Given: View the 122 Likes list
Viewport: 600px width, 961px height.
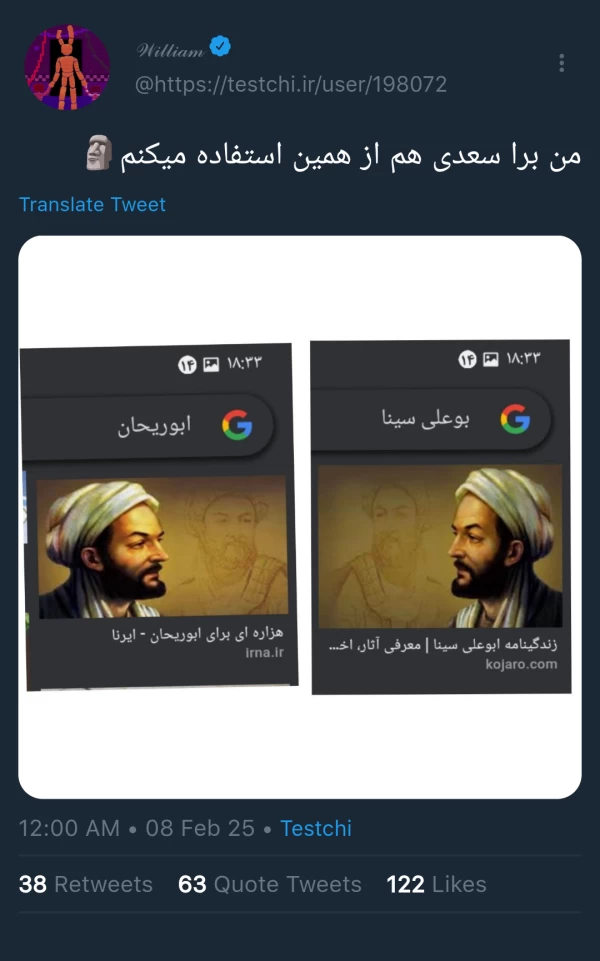Looking at the screenshot, I should click(x=435, y=884).
